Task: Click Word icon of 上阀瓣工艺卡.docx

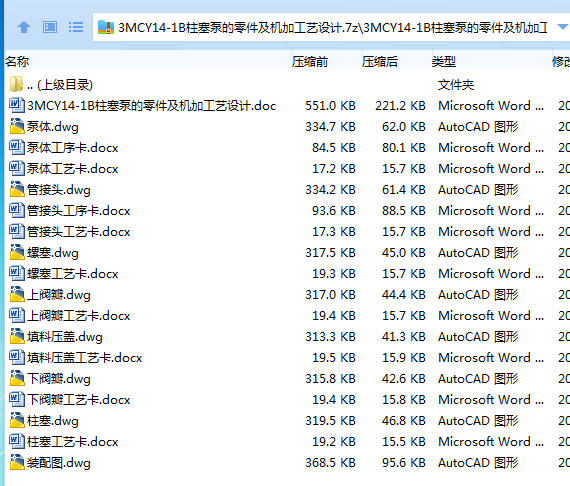Action: [17, 315]
